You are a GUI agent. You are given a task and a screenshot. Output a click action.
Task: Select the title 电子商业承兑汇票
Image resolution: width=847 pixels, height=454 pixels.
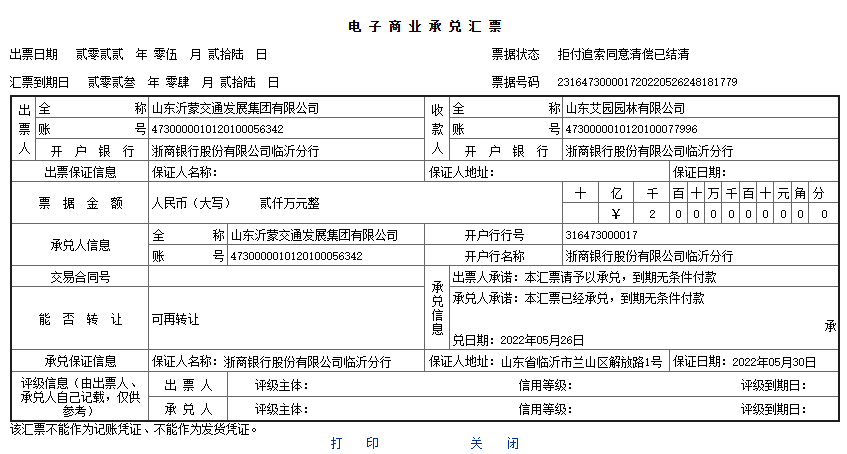425,26
